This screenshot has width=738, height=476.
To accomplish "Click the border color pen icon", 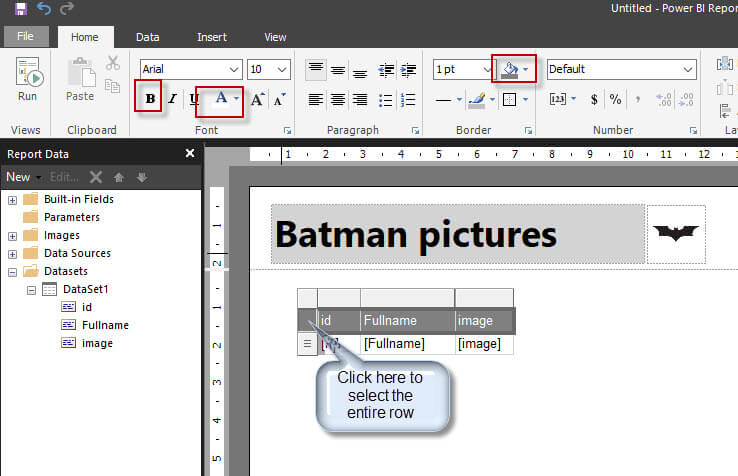I will click(x=477, y=99).
